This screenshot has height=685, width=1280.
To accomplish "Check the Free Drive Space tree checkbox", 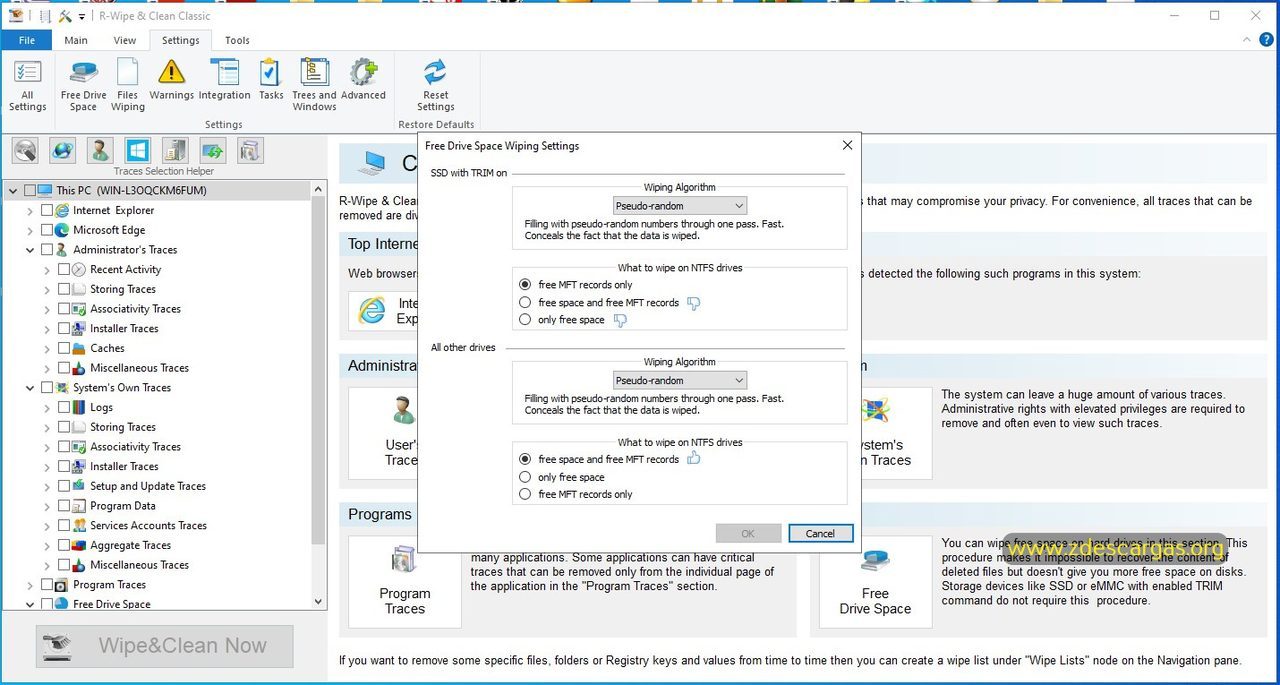I will tap(46, 604).
